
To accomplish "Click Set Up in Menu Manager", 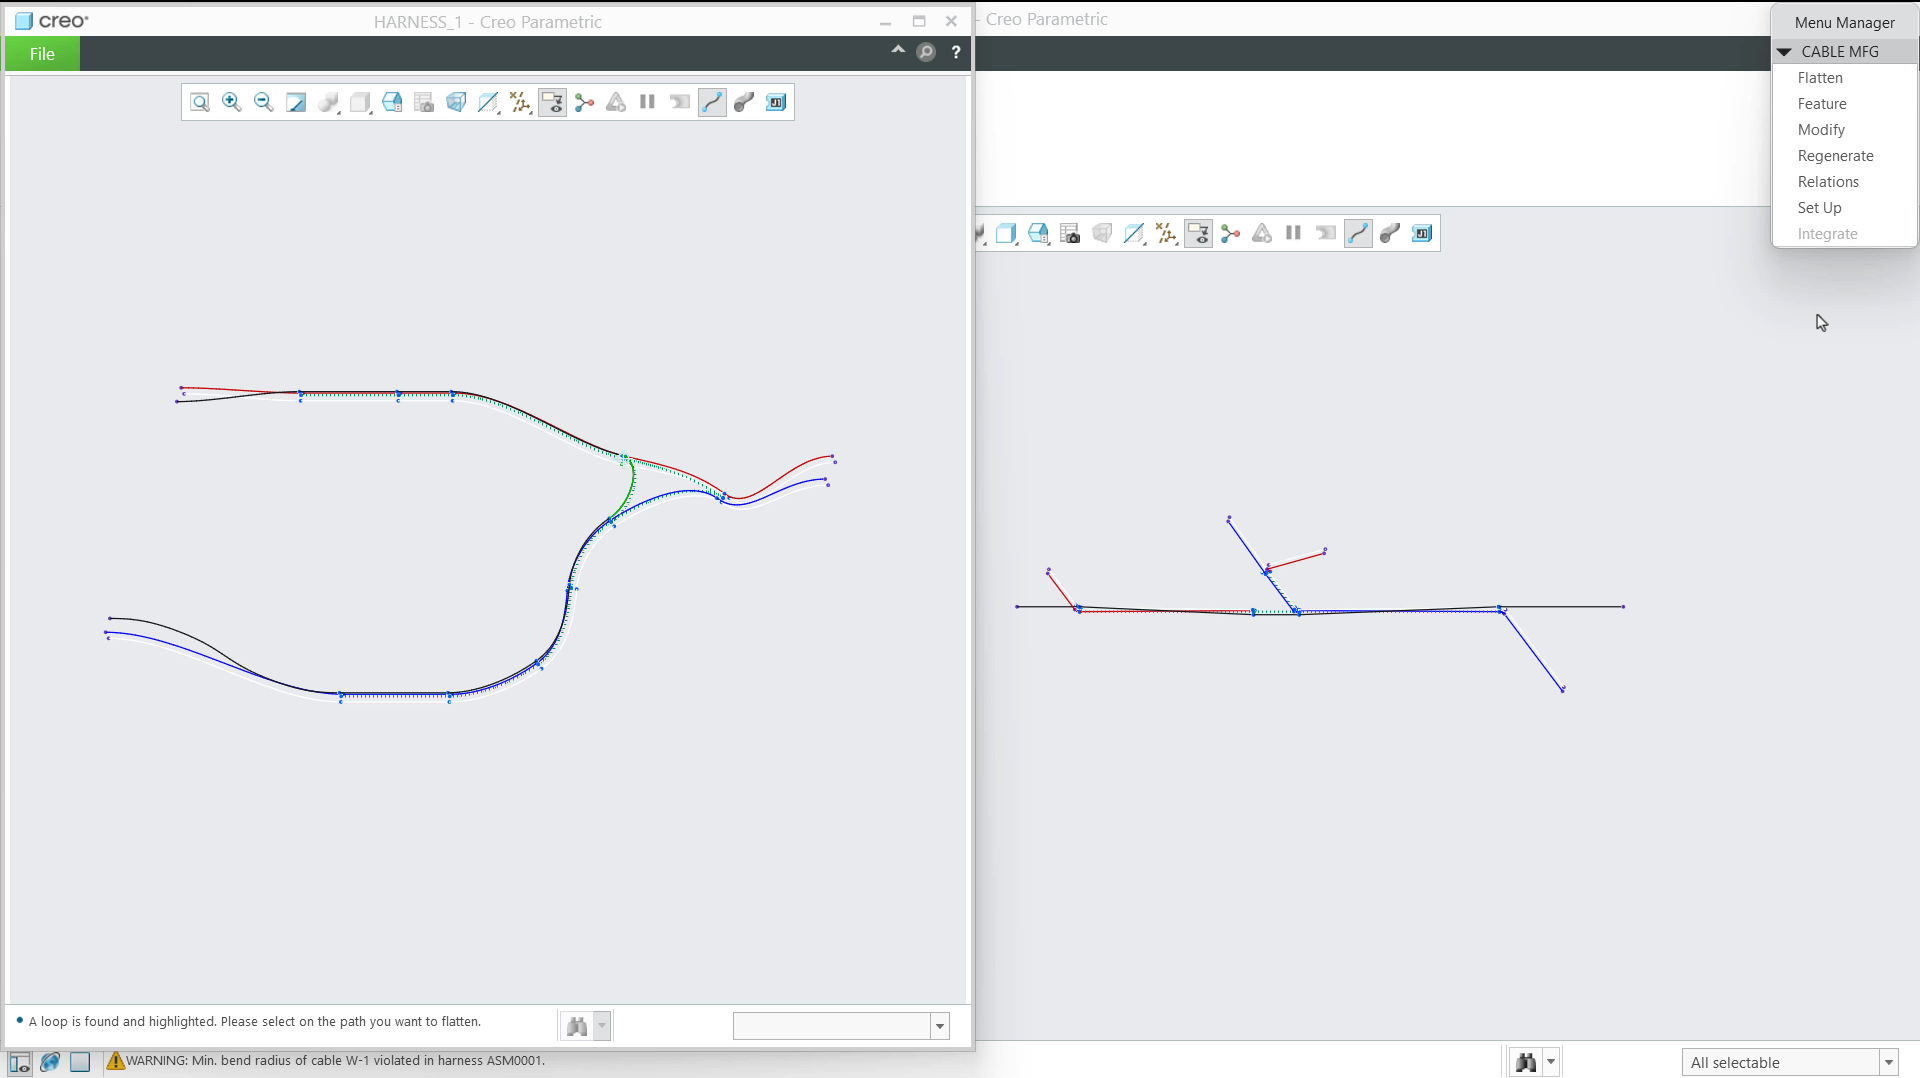I will click(x=1819, y=208).
